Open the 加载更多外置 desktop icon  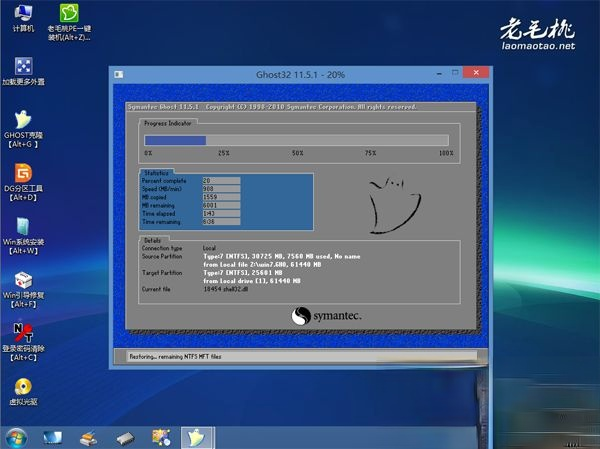(23, 71)
